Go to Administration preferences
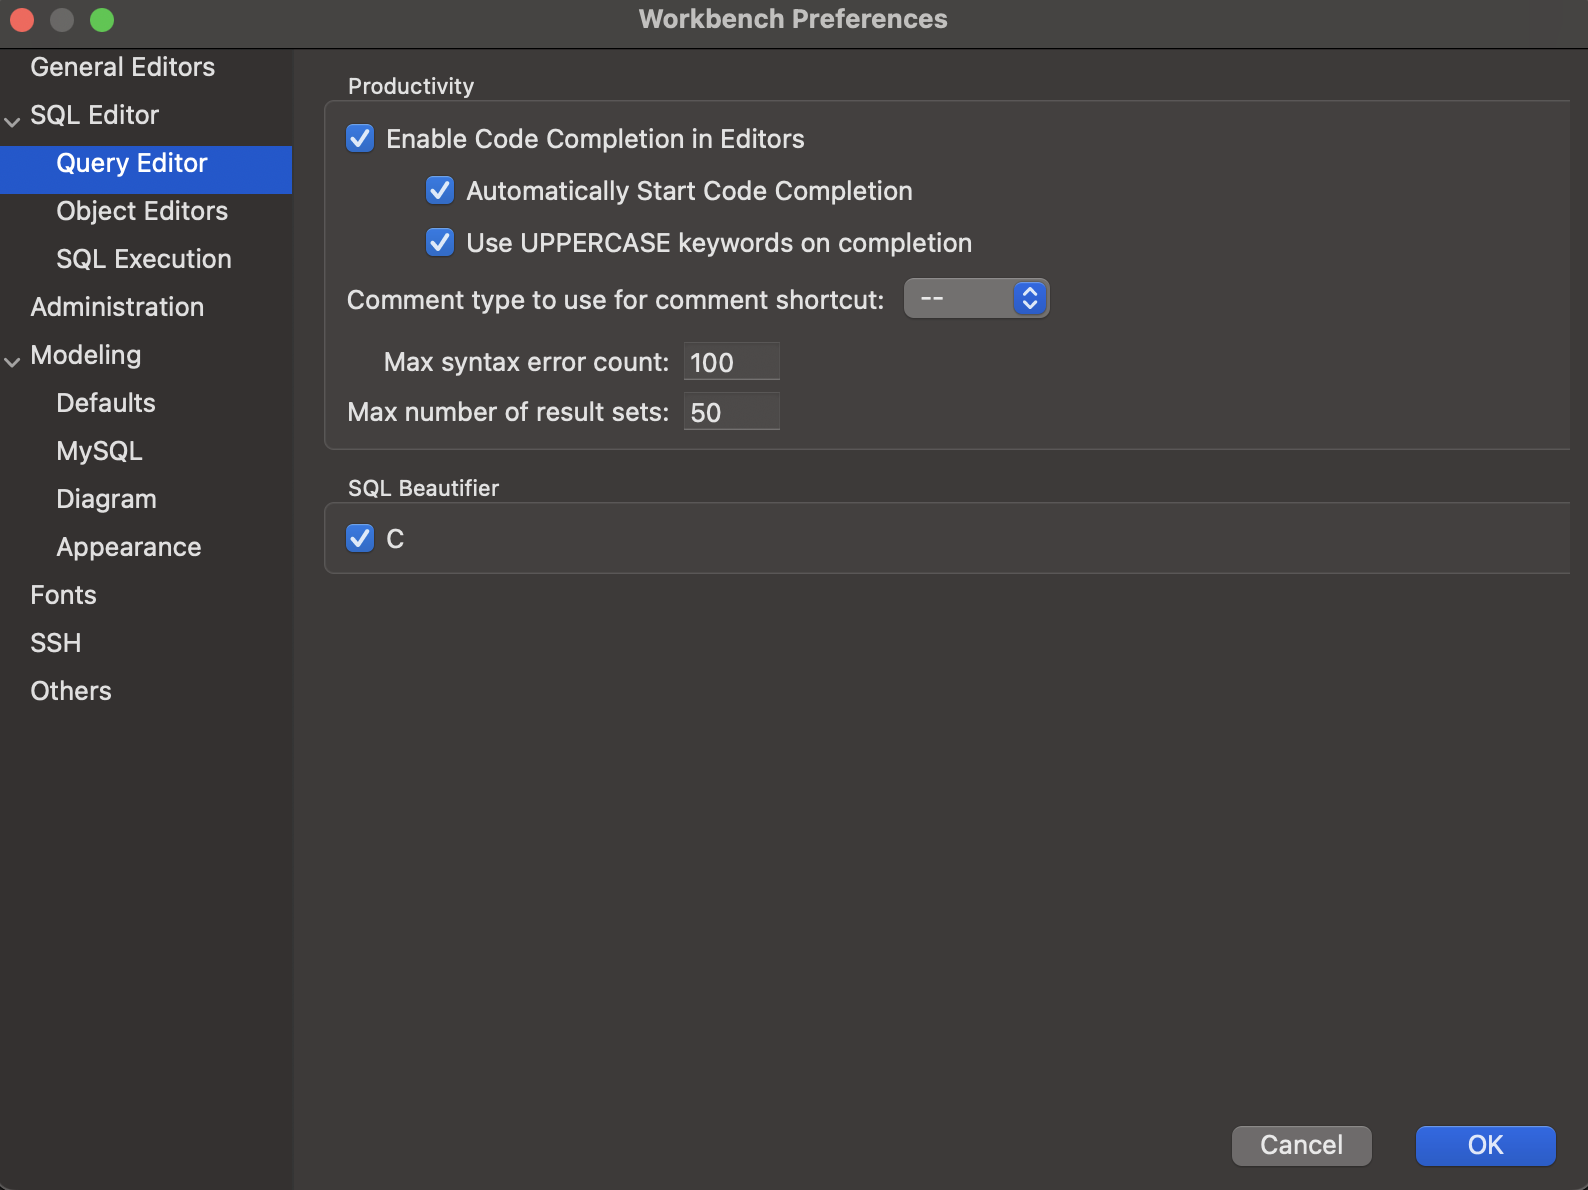Screen dimensions: 1588x1190 click(117, 307)
